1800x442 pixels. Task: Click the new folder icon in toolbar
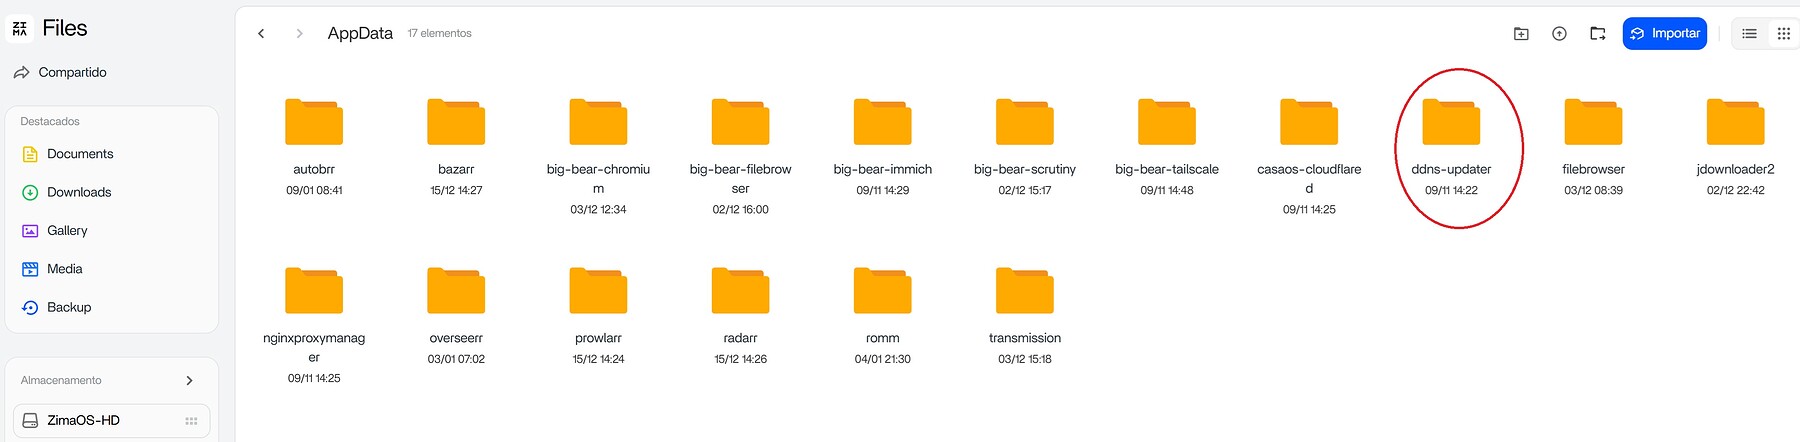pyautogui.click(x=1521, y=34)
